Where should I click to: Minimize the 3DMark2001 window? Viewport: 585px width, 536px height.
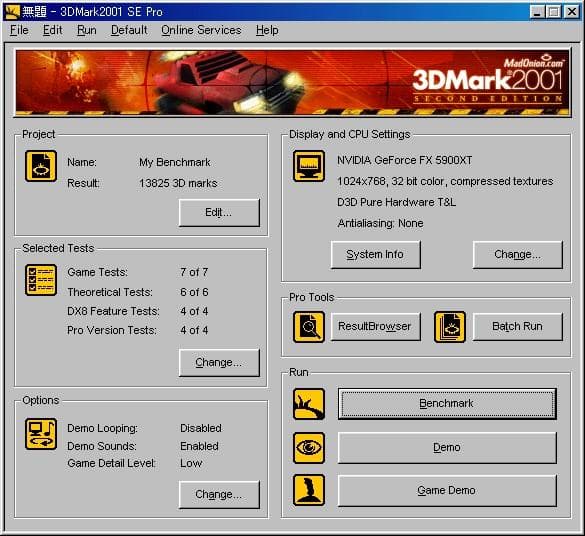point(537,12)
